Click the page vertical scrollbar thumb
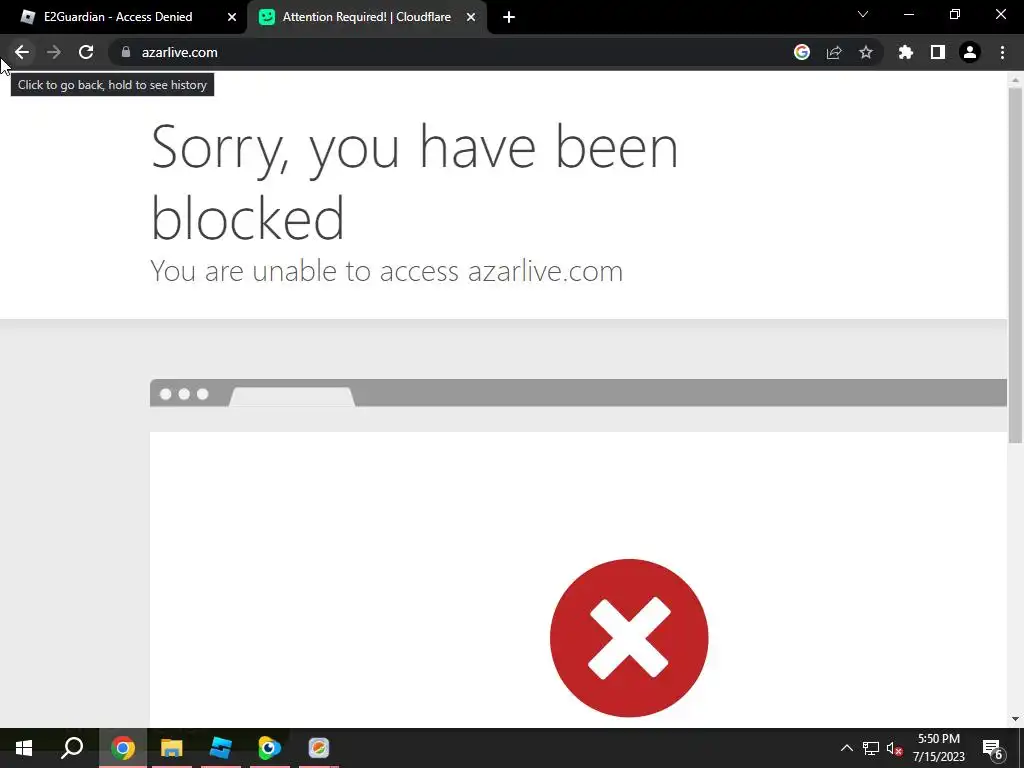The height and width of the screenshot is (768, 1024). click(1015, 265)
